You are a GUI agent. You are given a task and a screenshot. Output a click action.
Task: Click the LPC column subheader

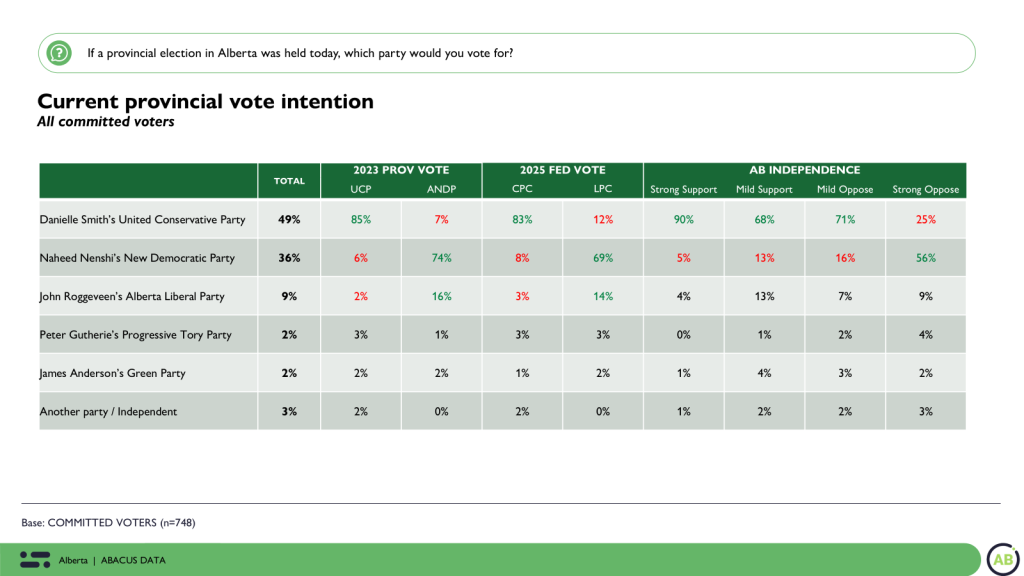pos(603,189)
